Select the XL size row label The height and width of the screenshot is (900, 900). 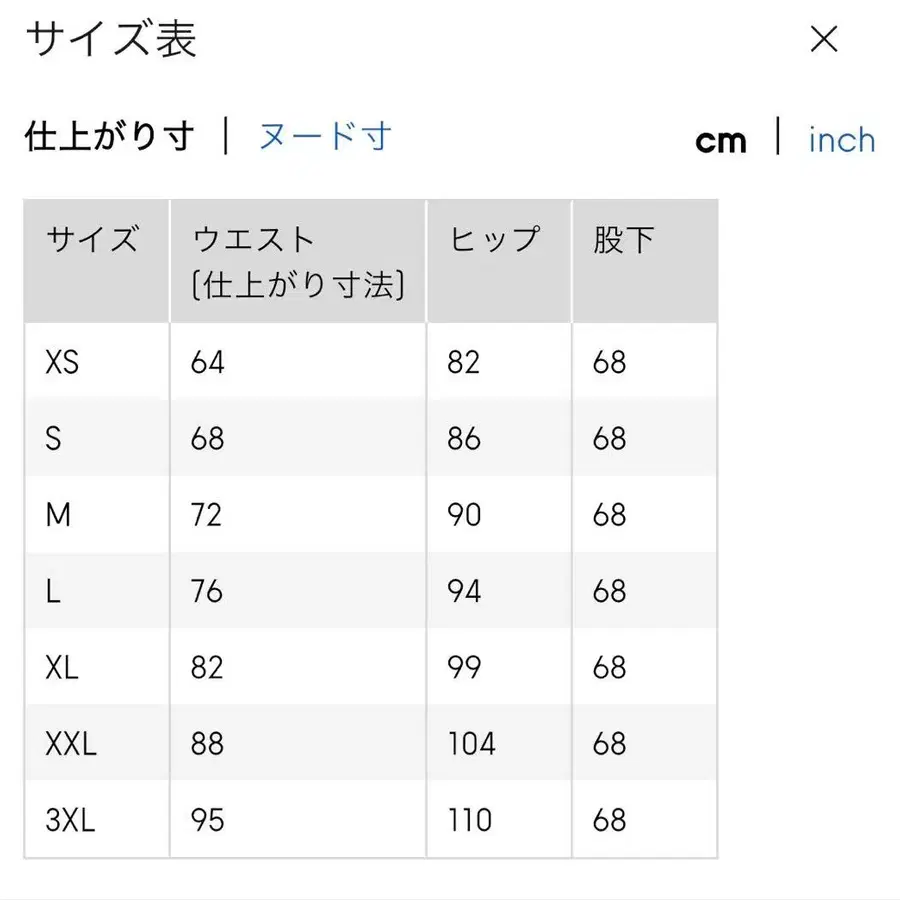[62, 667]
